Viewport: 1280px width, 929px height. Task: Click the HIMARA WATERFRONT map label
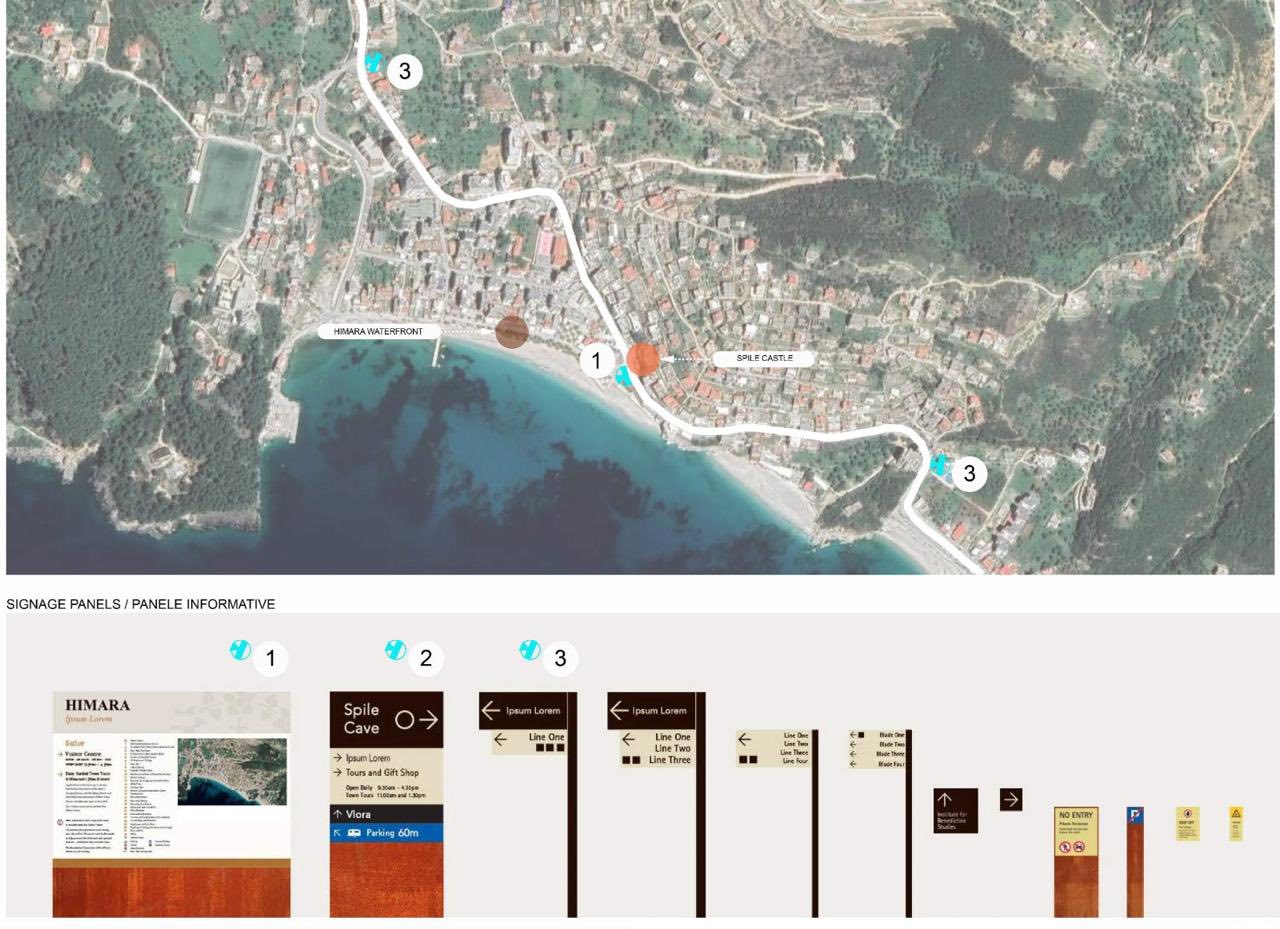coord(378,331)
